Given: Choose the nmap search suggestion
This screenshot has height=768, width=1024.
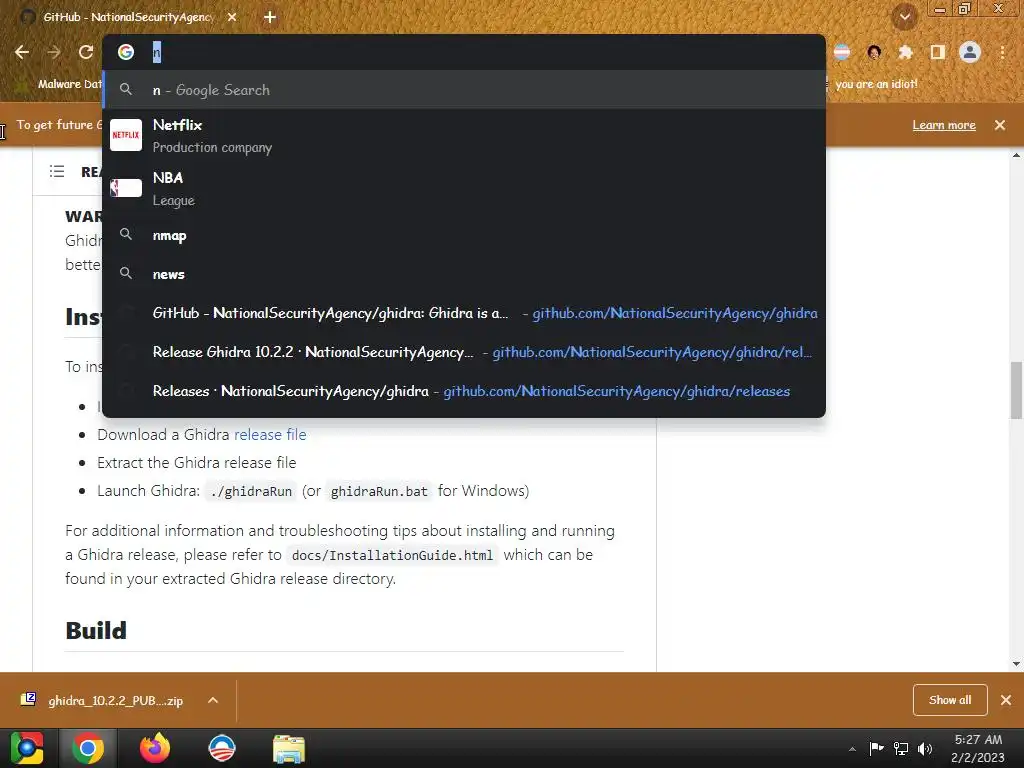Looking at the screenshot, I should coord(464,235).
